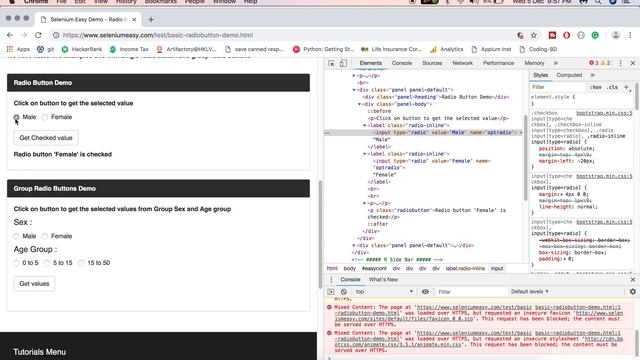Image resolution: width=640 pixels, height=360 pixels.
Task: Collapse the first radio-inline label node
Action: (364, 125)
